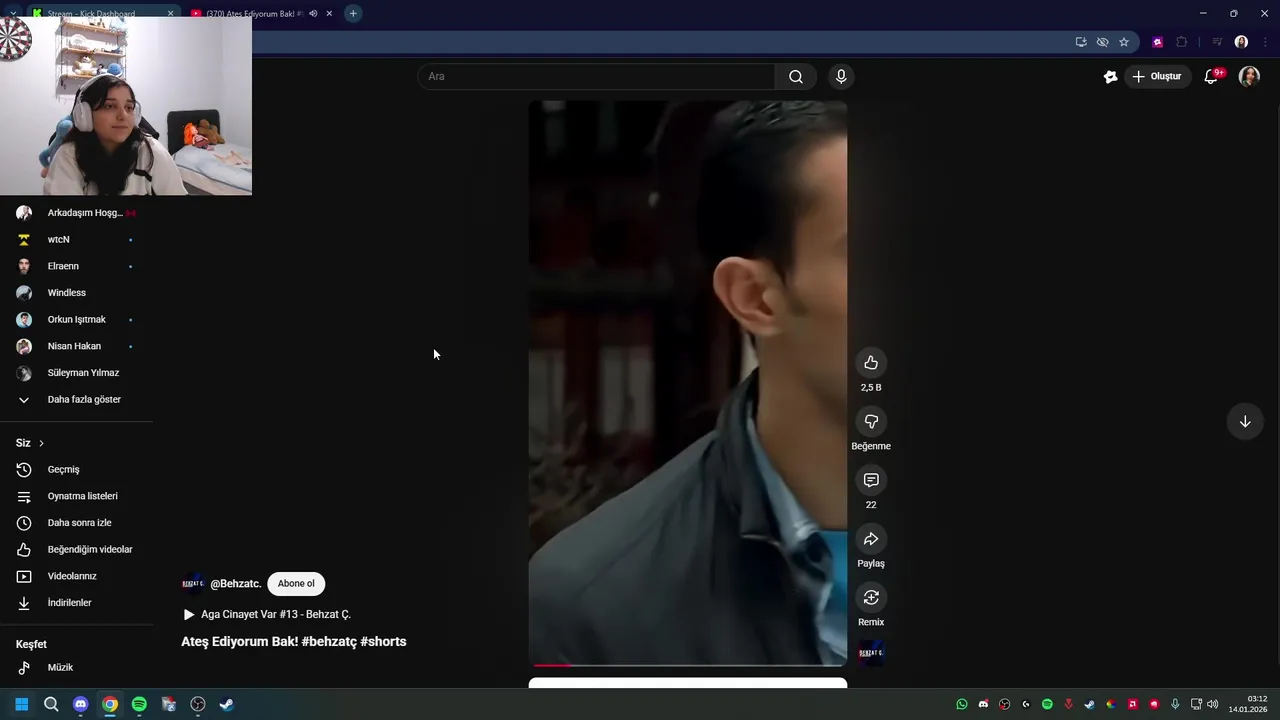The height and width of the screenshot is (720, 1280).
Task: Open a new browser tab
Action: [353, 14]
